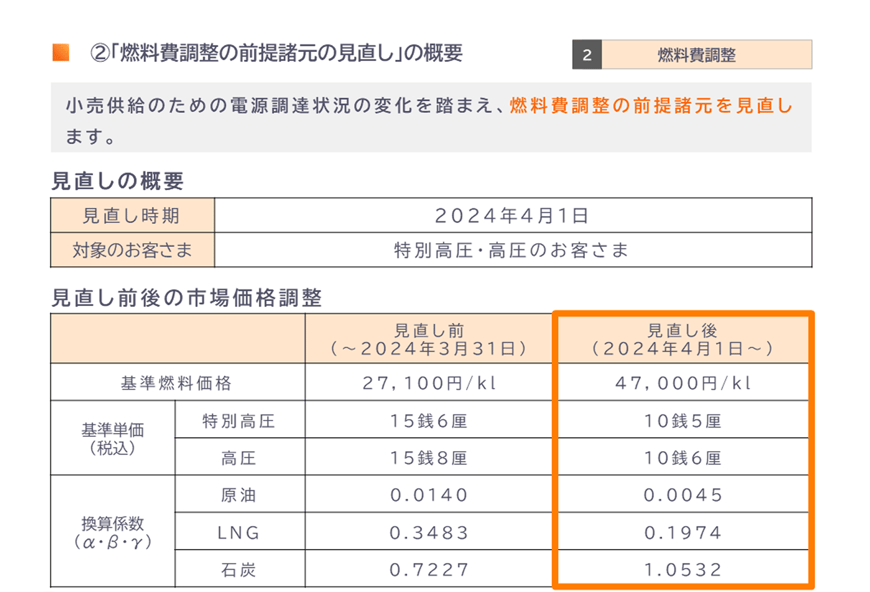Select the 見直し後 column header
Viewport: 870px width, 592px height.
pyautogui.click(x=683, y=340)
